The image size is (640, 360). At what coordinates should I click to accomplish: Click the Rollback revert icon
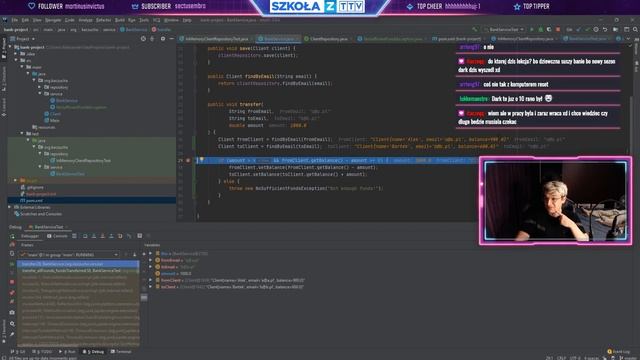605,29
